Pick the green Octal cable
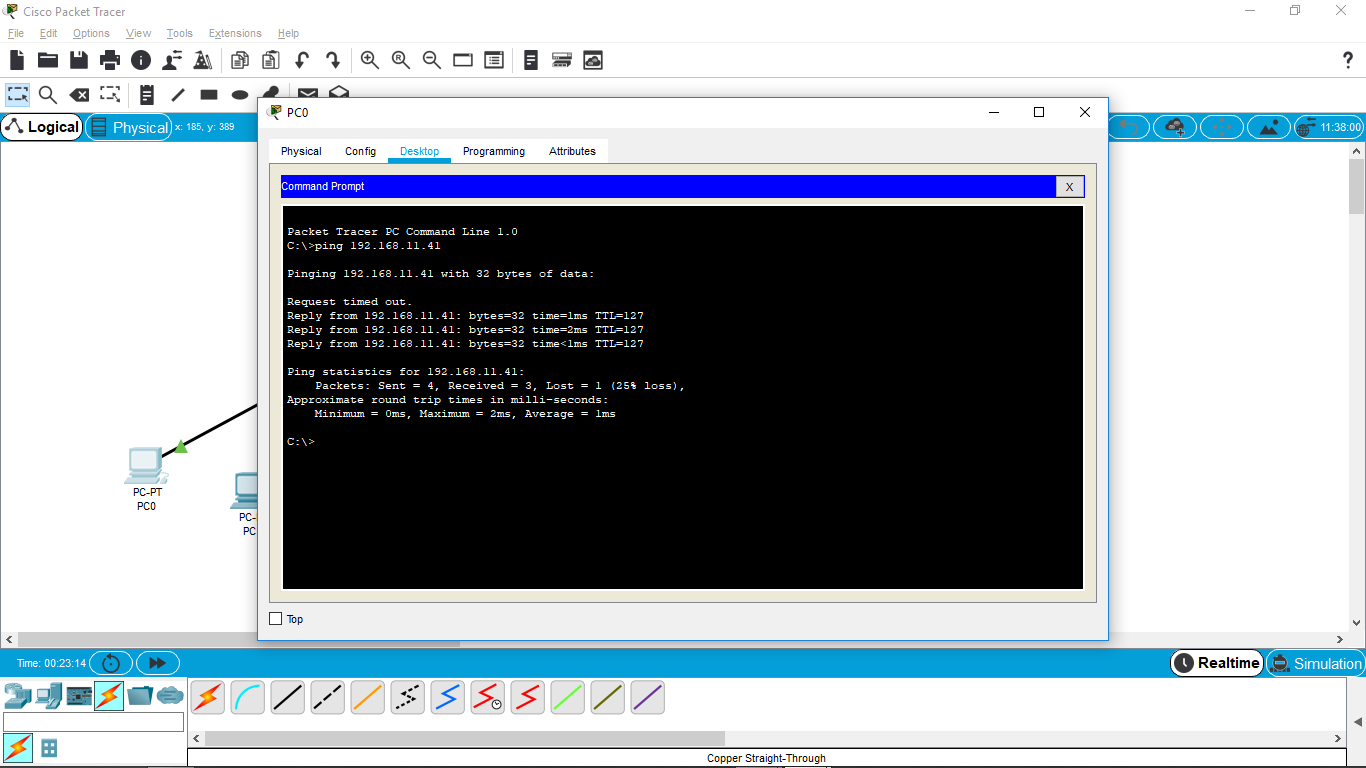The height and width of the screenshot is (768, 1366). (x=568, y=697)
